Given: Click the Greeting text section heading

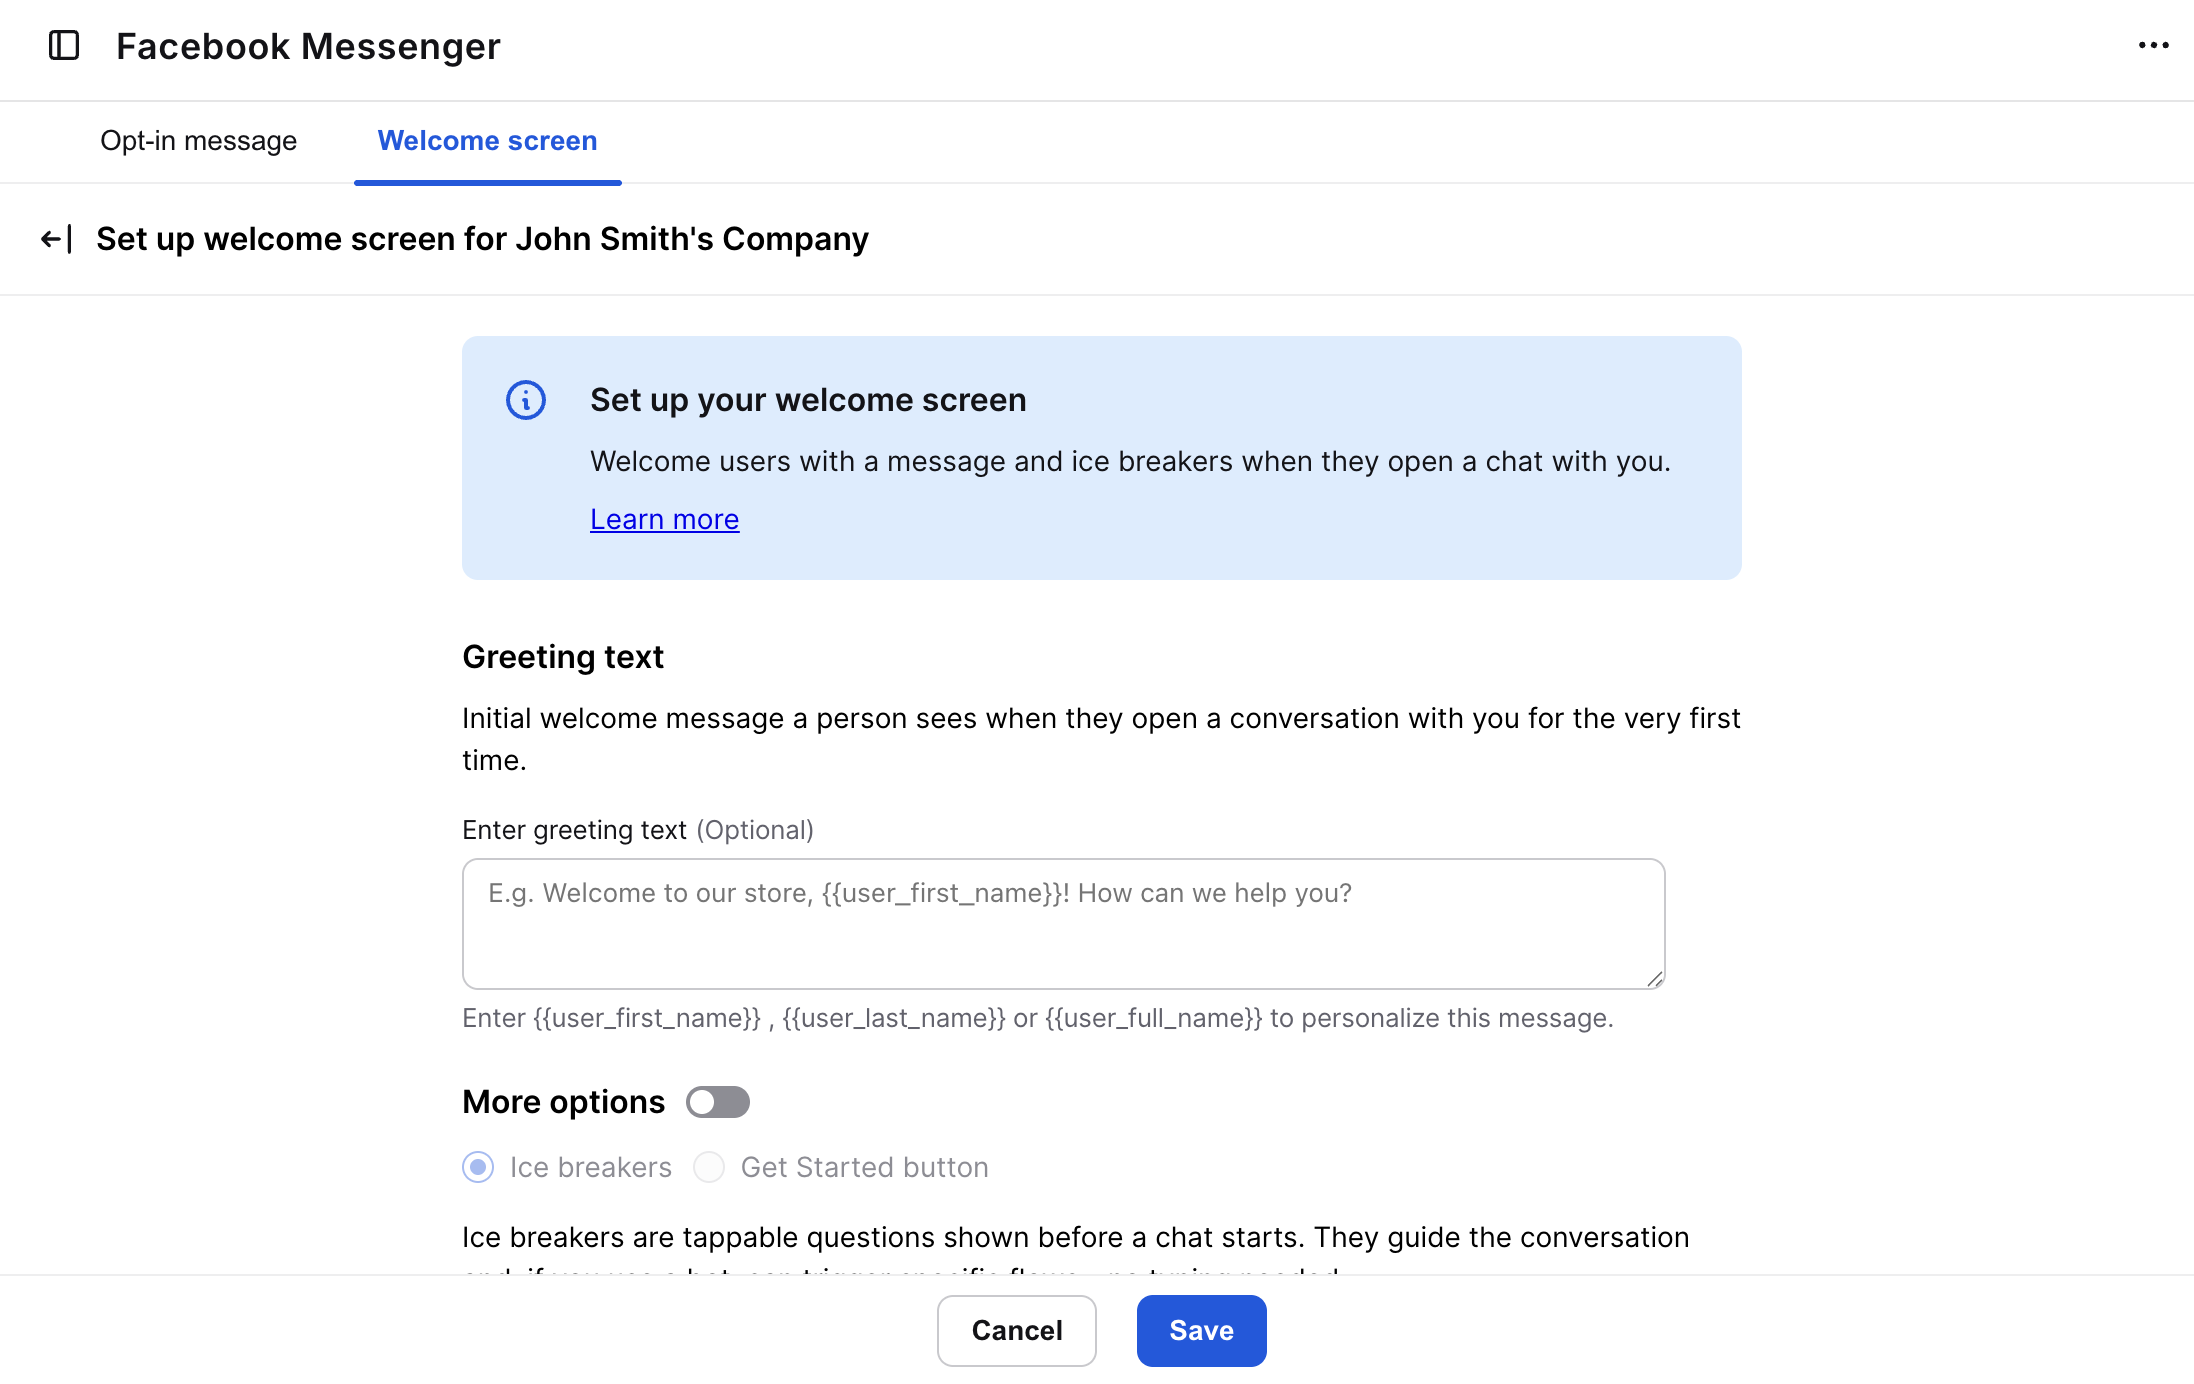Looking at the screenshot, I should (563, 657).
